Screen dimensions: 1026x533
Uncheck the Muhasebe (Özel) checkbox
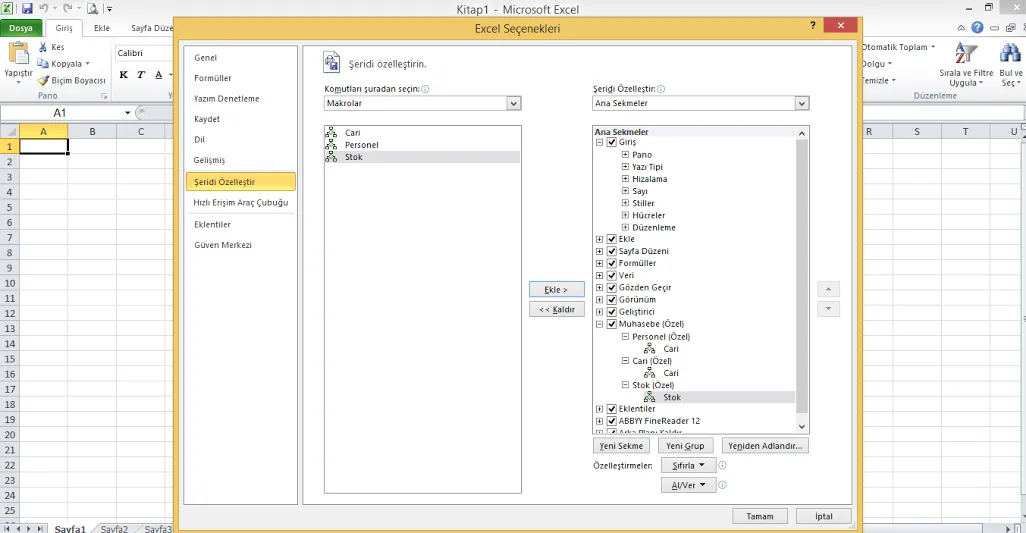coord(612,324)
